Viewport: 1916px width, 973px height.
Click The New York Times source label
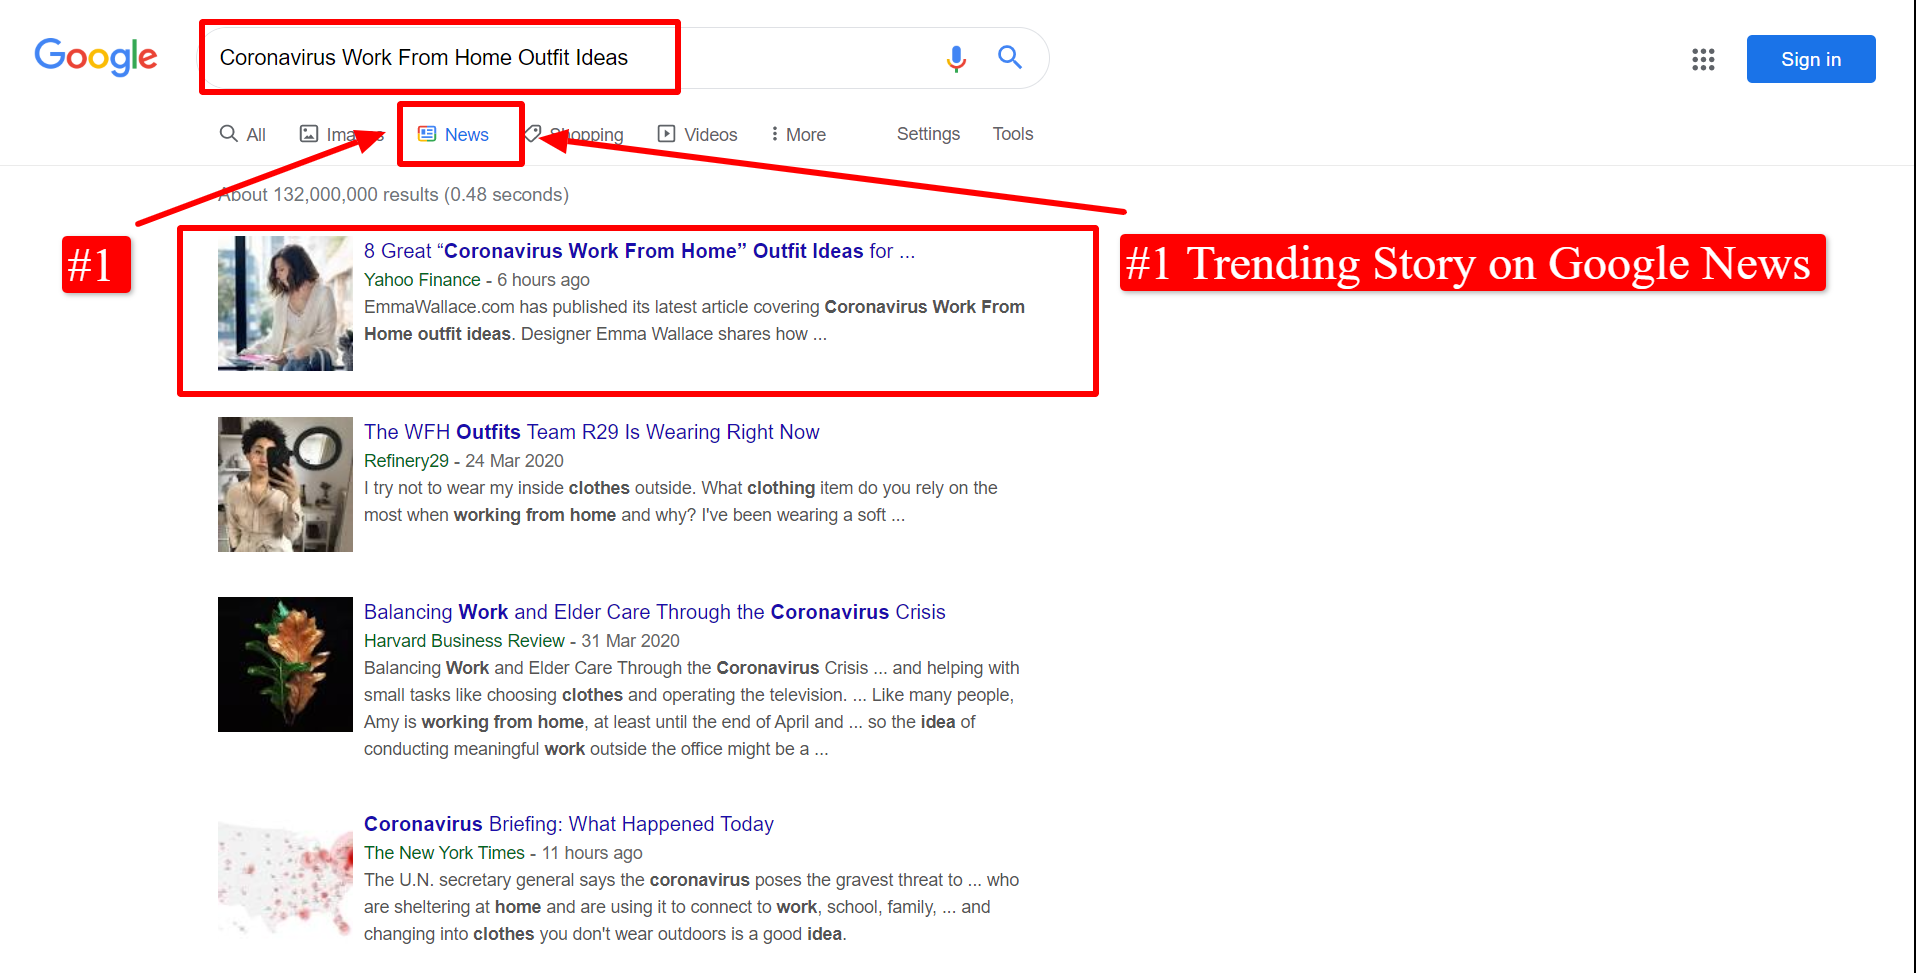[444, 853]
